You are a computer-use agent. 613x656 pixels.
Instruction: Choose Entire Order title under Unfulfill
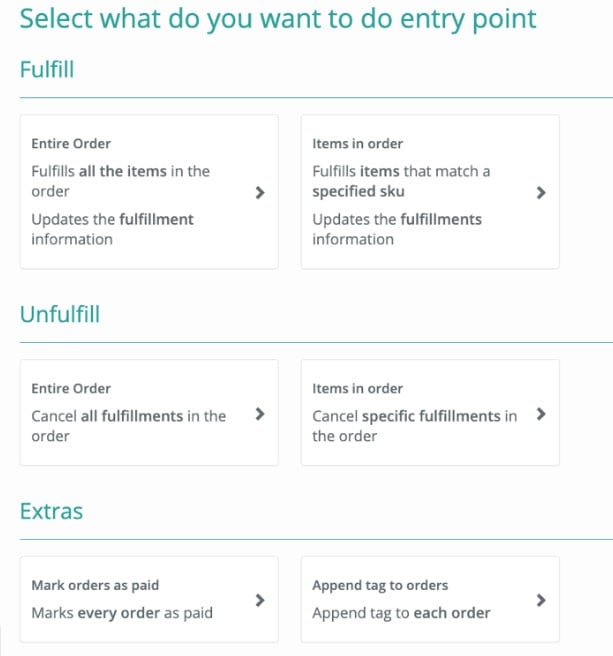(71, 388)
